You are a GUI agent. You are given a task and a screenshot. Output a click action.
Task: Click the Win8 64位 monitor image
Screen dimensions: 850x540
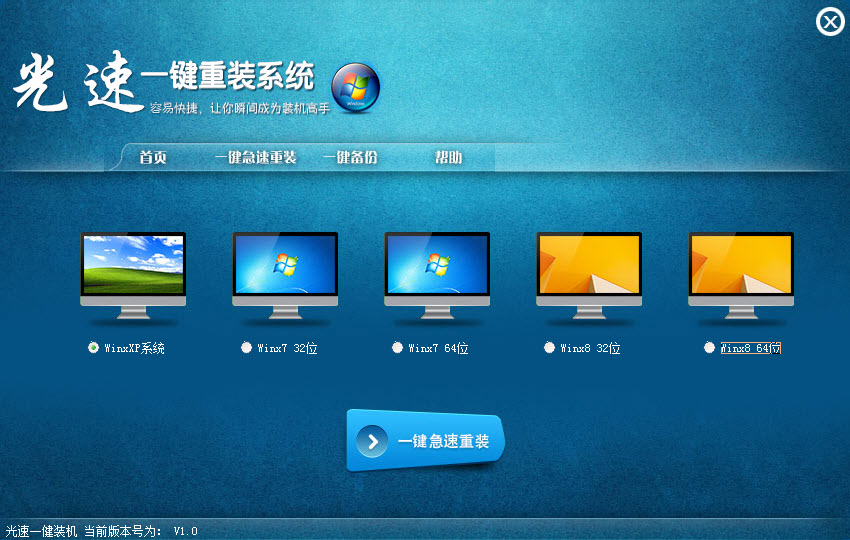pyautogui.click(x=741, y=275)
